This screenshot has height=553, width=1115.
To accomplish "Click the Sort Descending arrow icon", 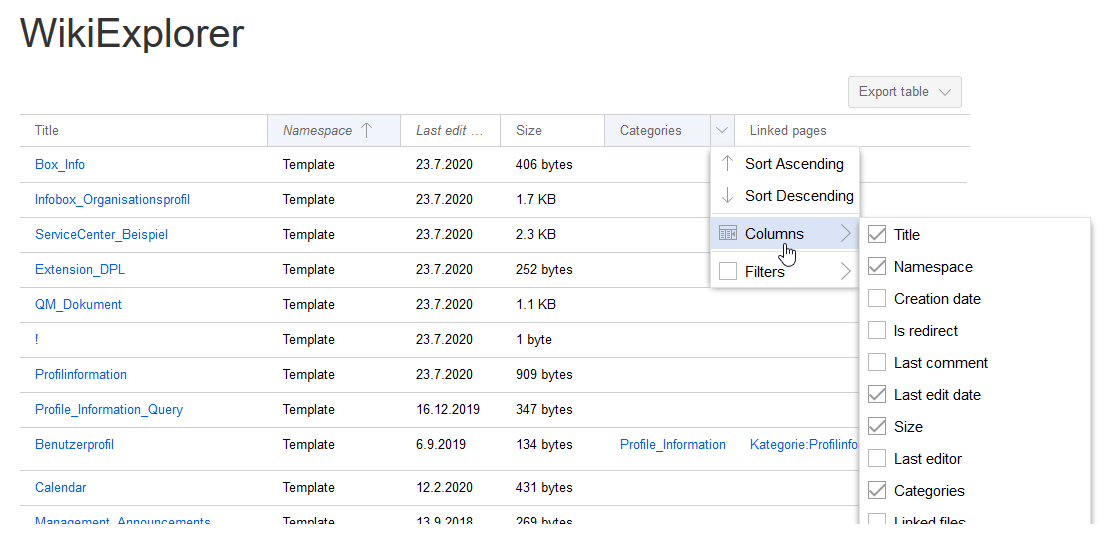I will (x=727, y=195).
